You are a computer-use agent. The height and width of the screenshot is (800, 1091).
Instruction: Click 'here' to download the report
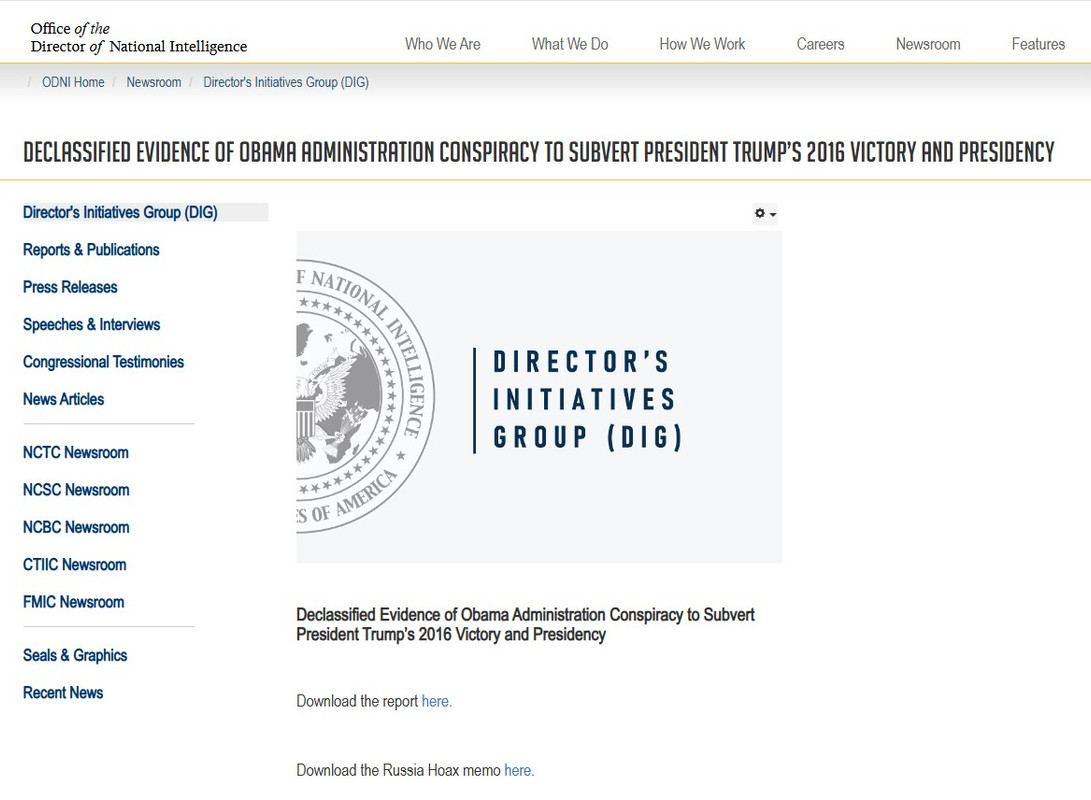(x=435, y=701)
